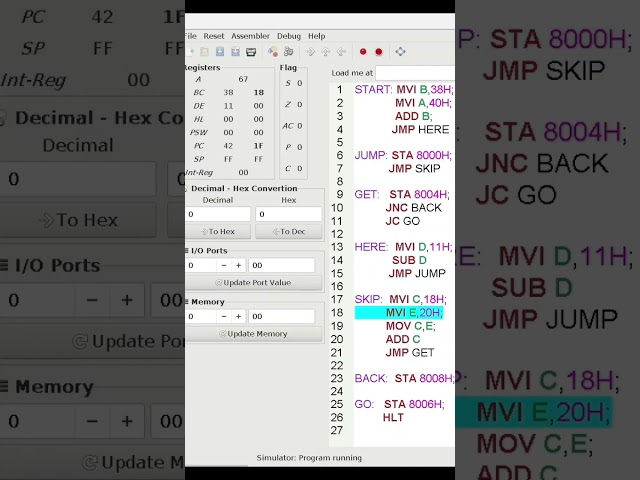
Task: Click code line 'ADD C'
Action: pos(403,339)
